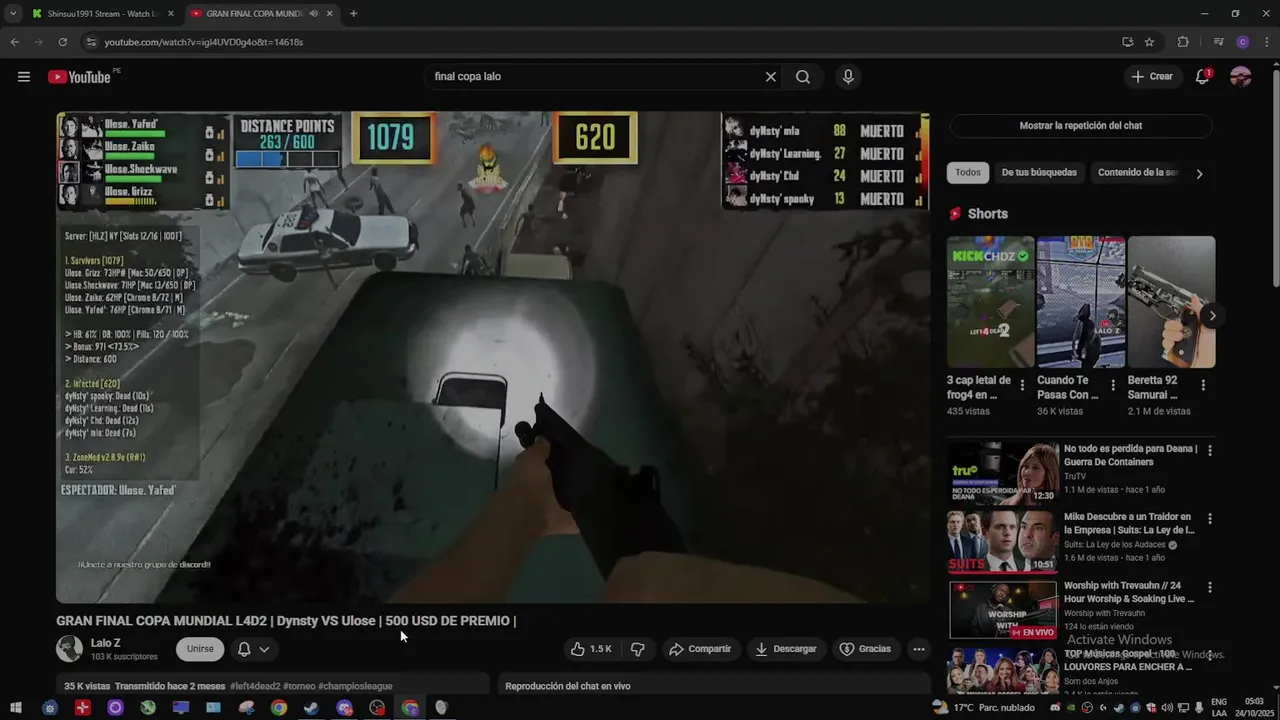This screenshot has width=1280, height=720.
Task: Open options for 'Beretta 92' short
Action: pos(1203,385)
